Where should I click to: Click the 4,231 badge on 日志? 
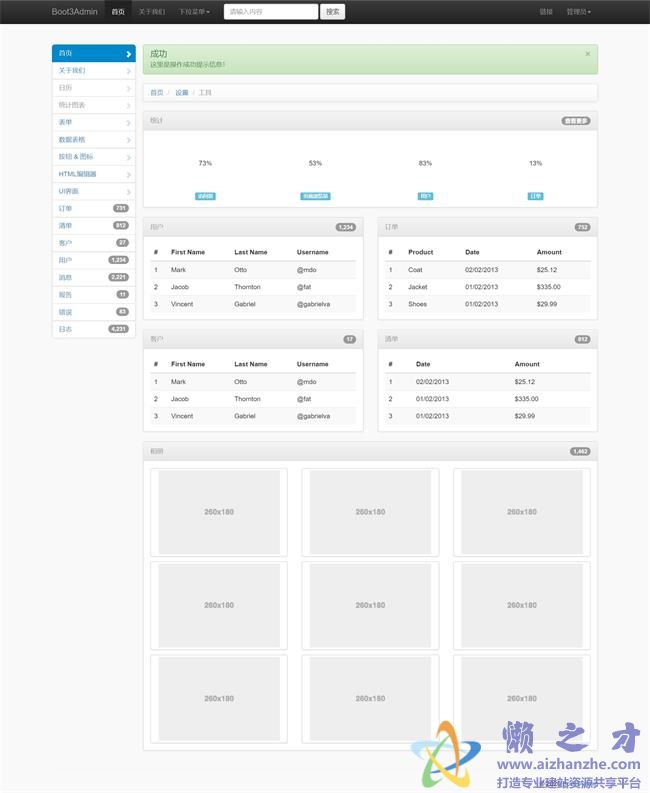pyautogui.click(x=118, y=329)
